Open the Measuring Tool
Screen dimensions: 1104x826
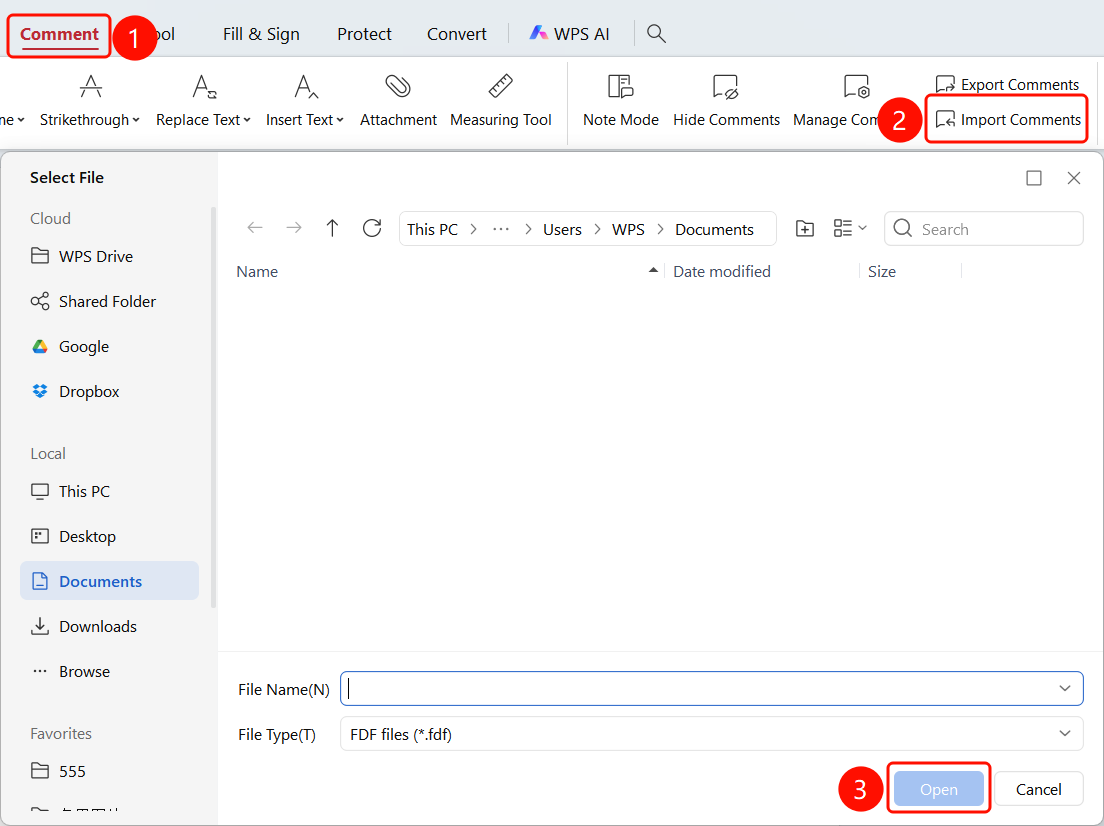[501, 101]
